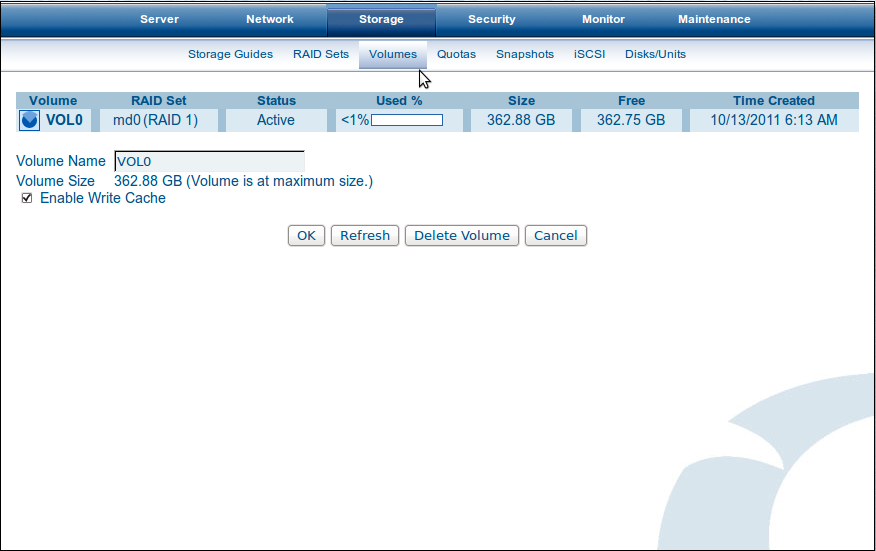
Task: Click the Volume Name input field
Action: pyautogui.click(x=210, y=161)
